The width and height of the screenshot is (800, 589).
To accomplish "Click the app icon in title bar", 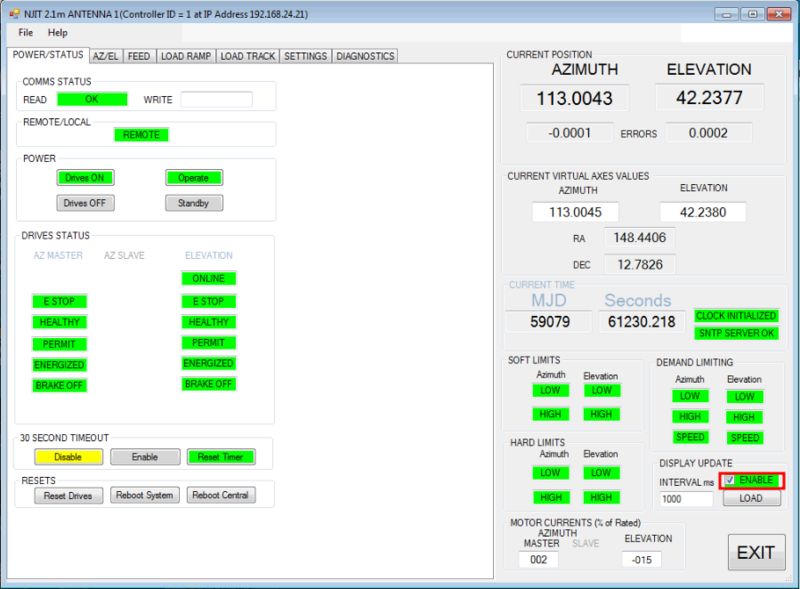I will (x=12, y=14).
